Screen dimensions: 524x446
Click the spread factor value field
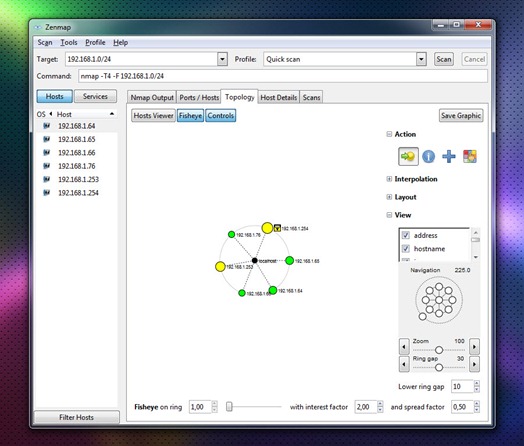point(463,407)
